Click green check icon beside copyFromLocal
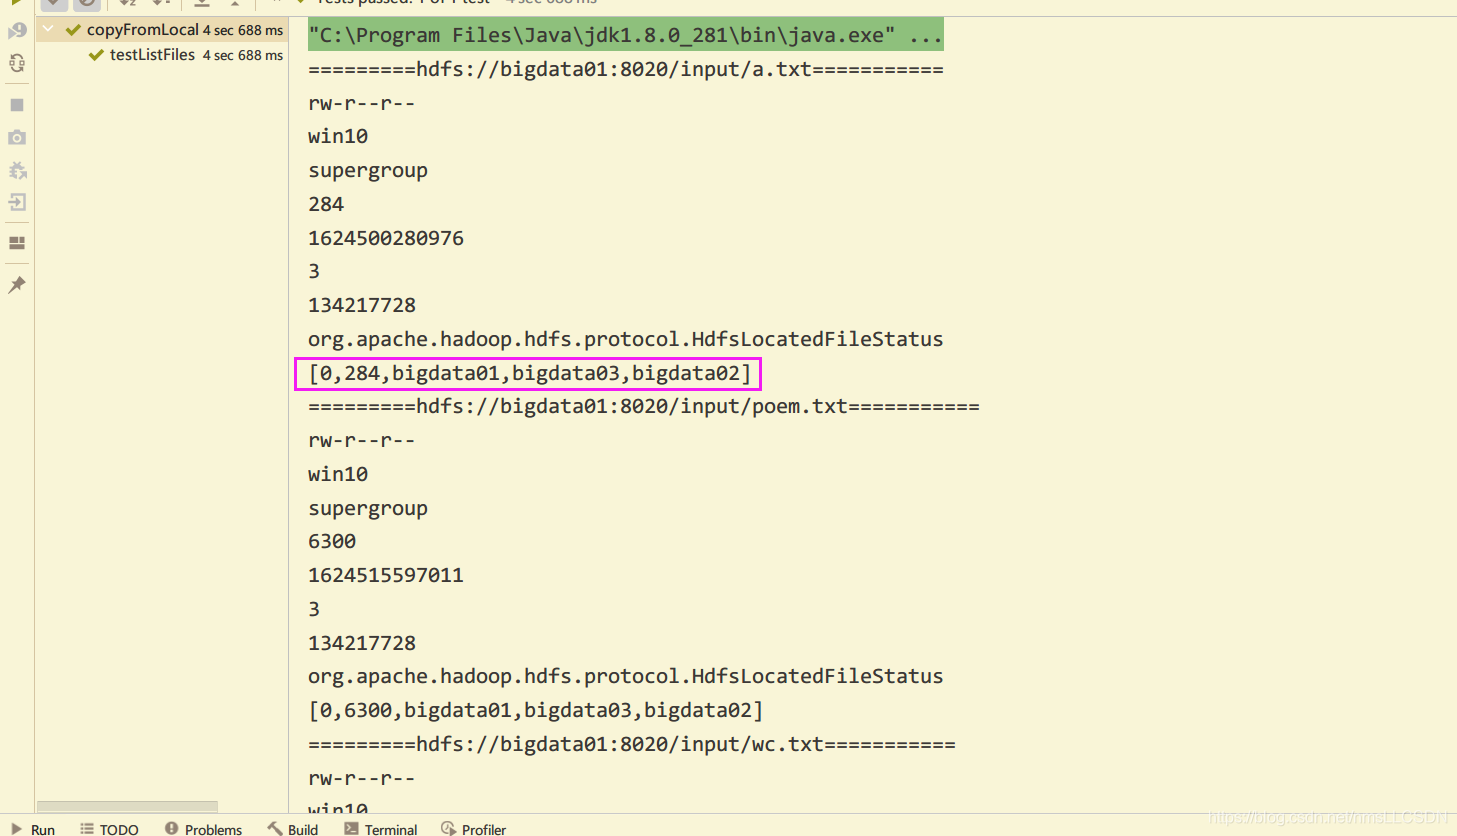The image size is (1457, 836). [x=73, y=30]
